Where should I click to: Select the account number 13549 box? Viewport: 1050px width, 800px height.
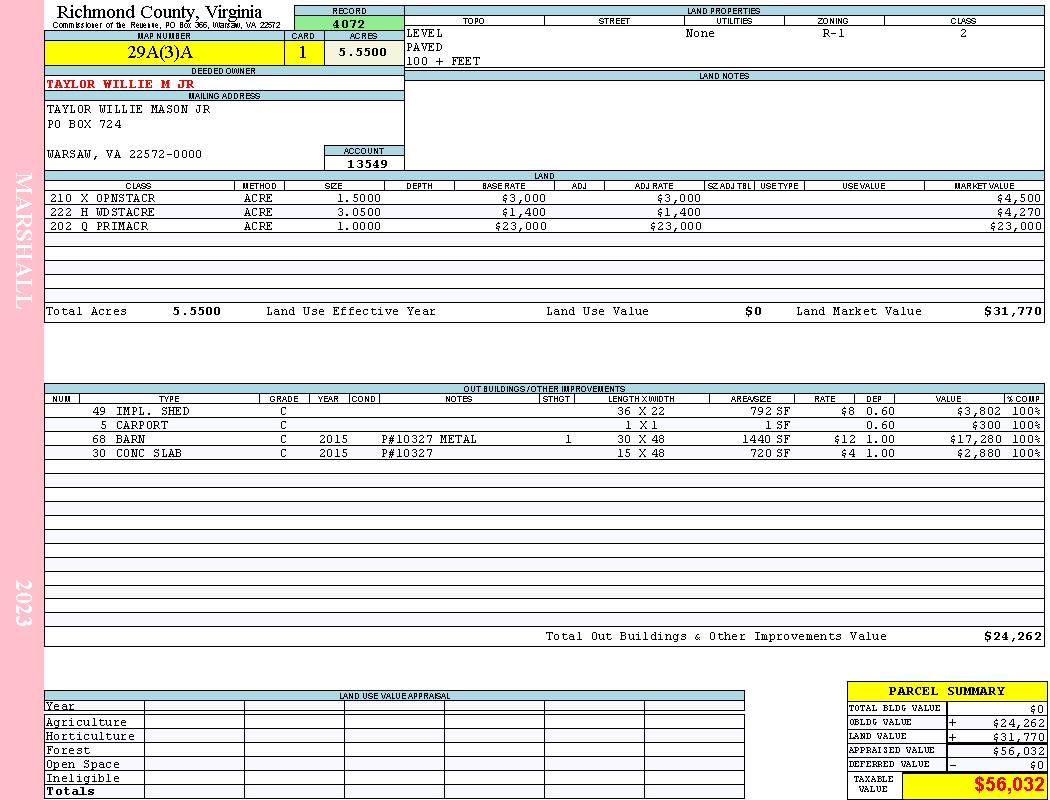[x=364, y=163]
